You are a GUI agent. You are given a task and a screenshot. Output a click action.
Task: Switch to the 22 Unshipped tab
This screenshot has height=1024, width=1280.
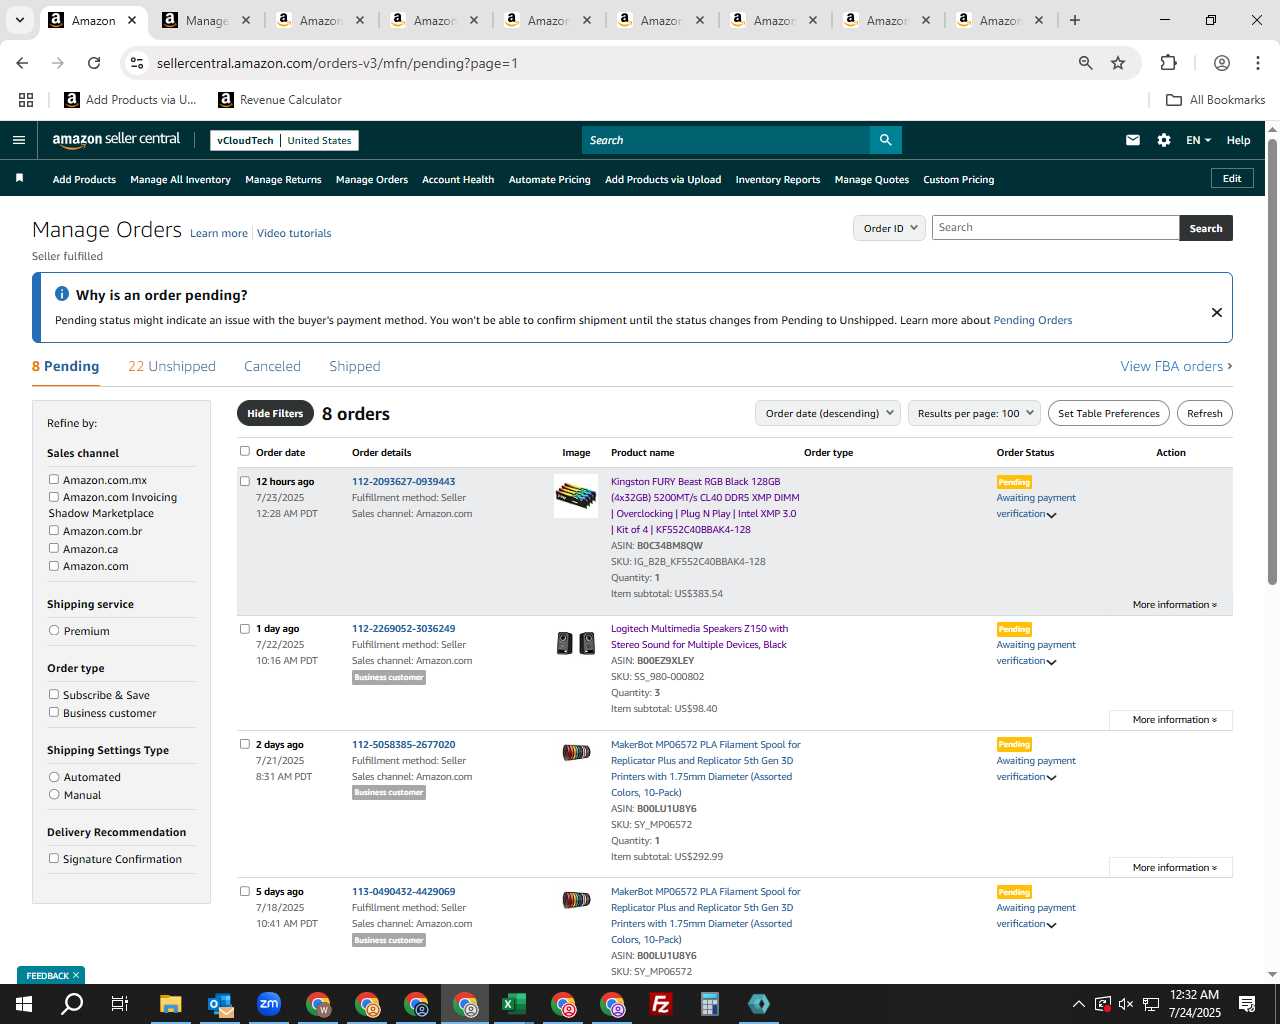coord(172,366)
